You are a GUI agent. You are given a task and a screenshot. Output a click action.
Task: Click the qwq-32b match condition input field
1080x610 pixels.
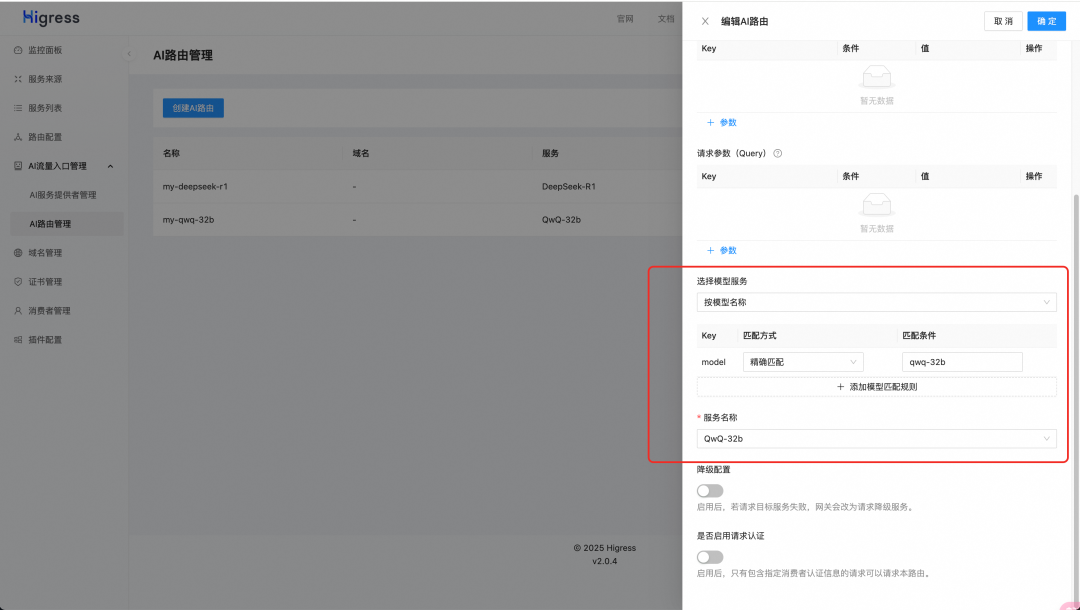tap(962, 361)
